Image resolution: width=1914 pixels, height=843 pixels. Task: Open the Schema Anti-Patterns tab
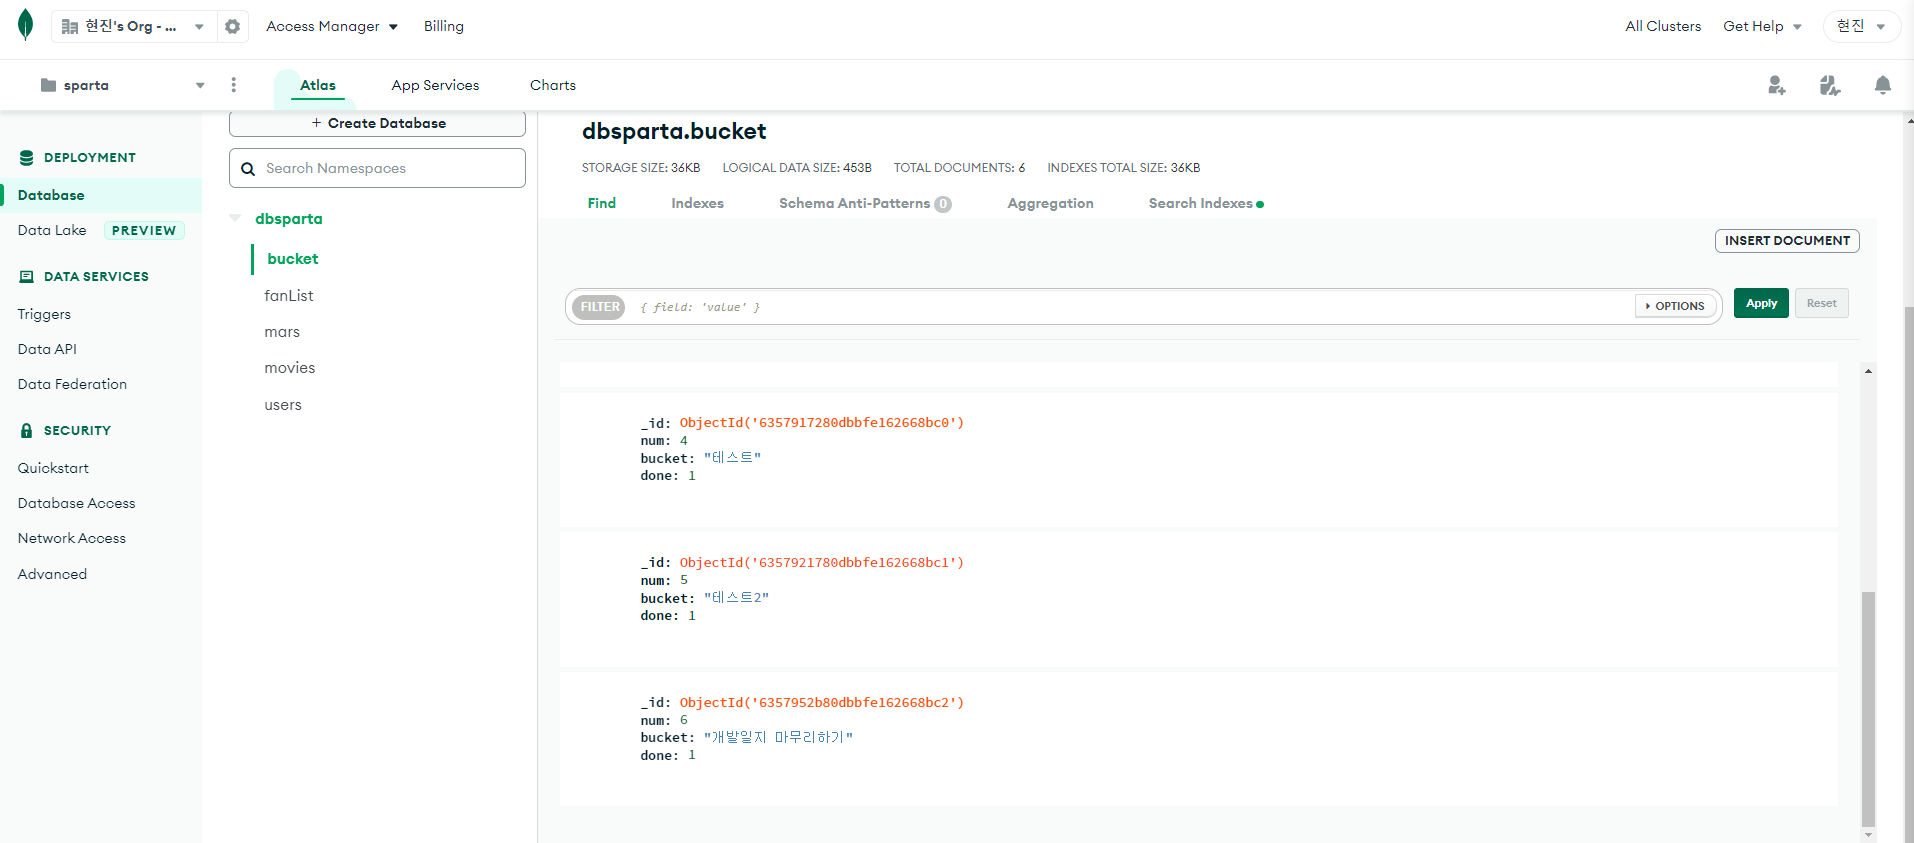[865, 203]
